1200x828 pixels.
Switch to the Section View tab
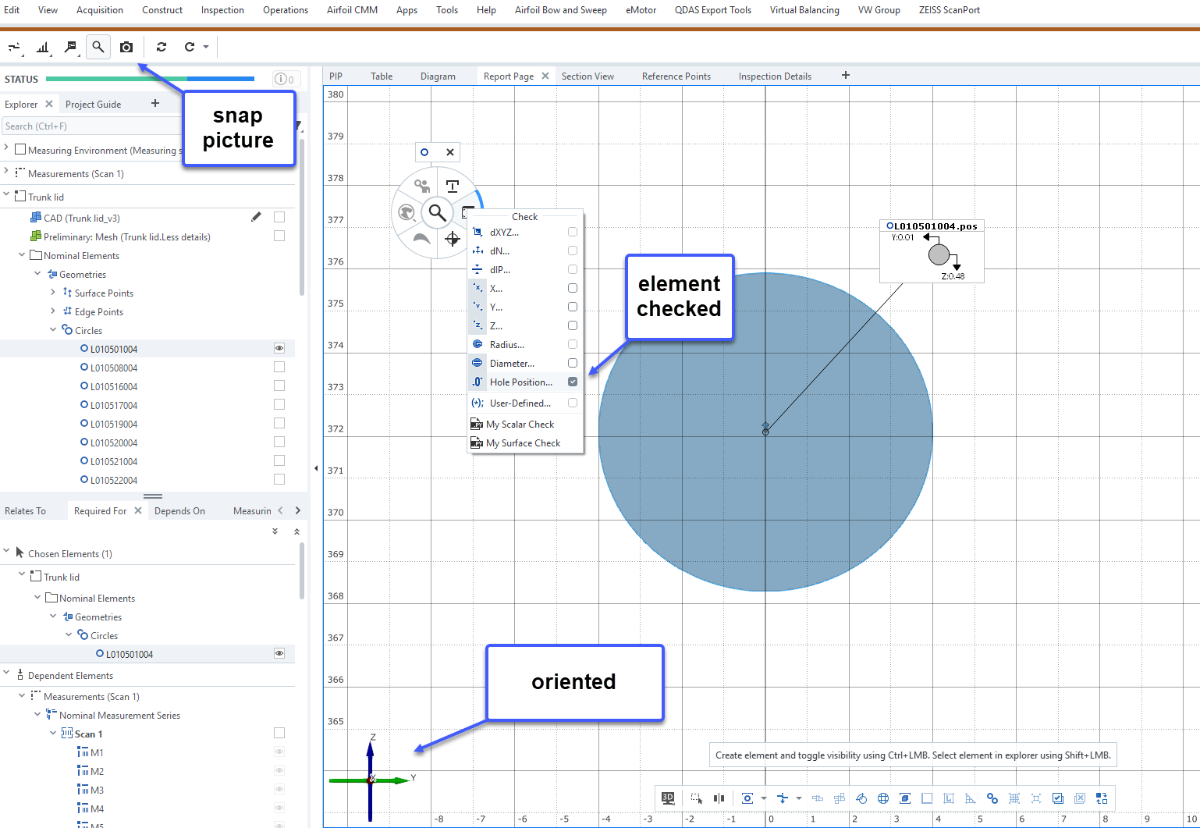pyautogui.click(x=587, y=76)
